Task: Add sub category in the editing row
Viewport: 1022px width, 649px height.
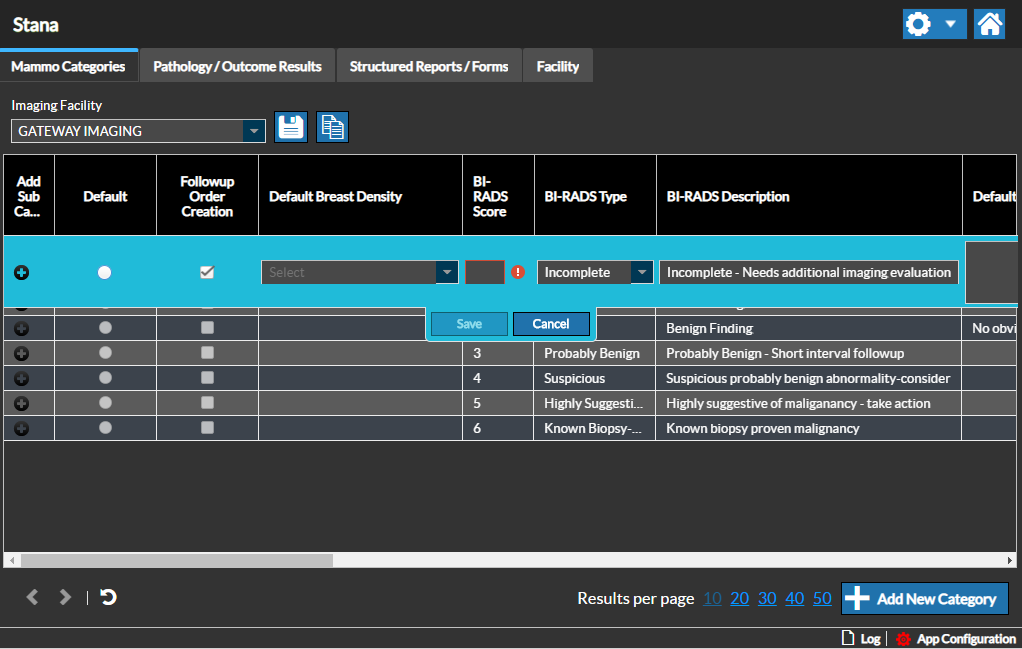Action: (x=22, y=272)
